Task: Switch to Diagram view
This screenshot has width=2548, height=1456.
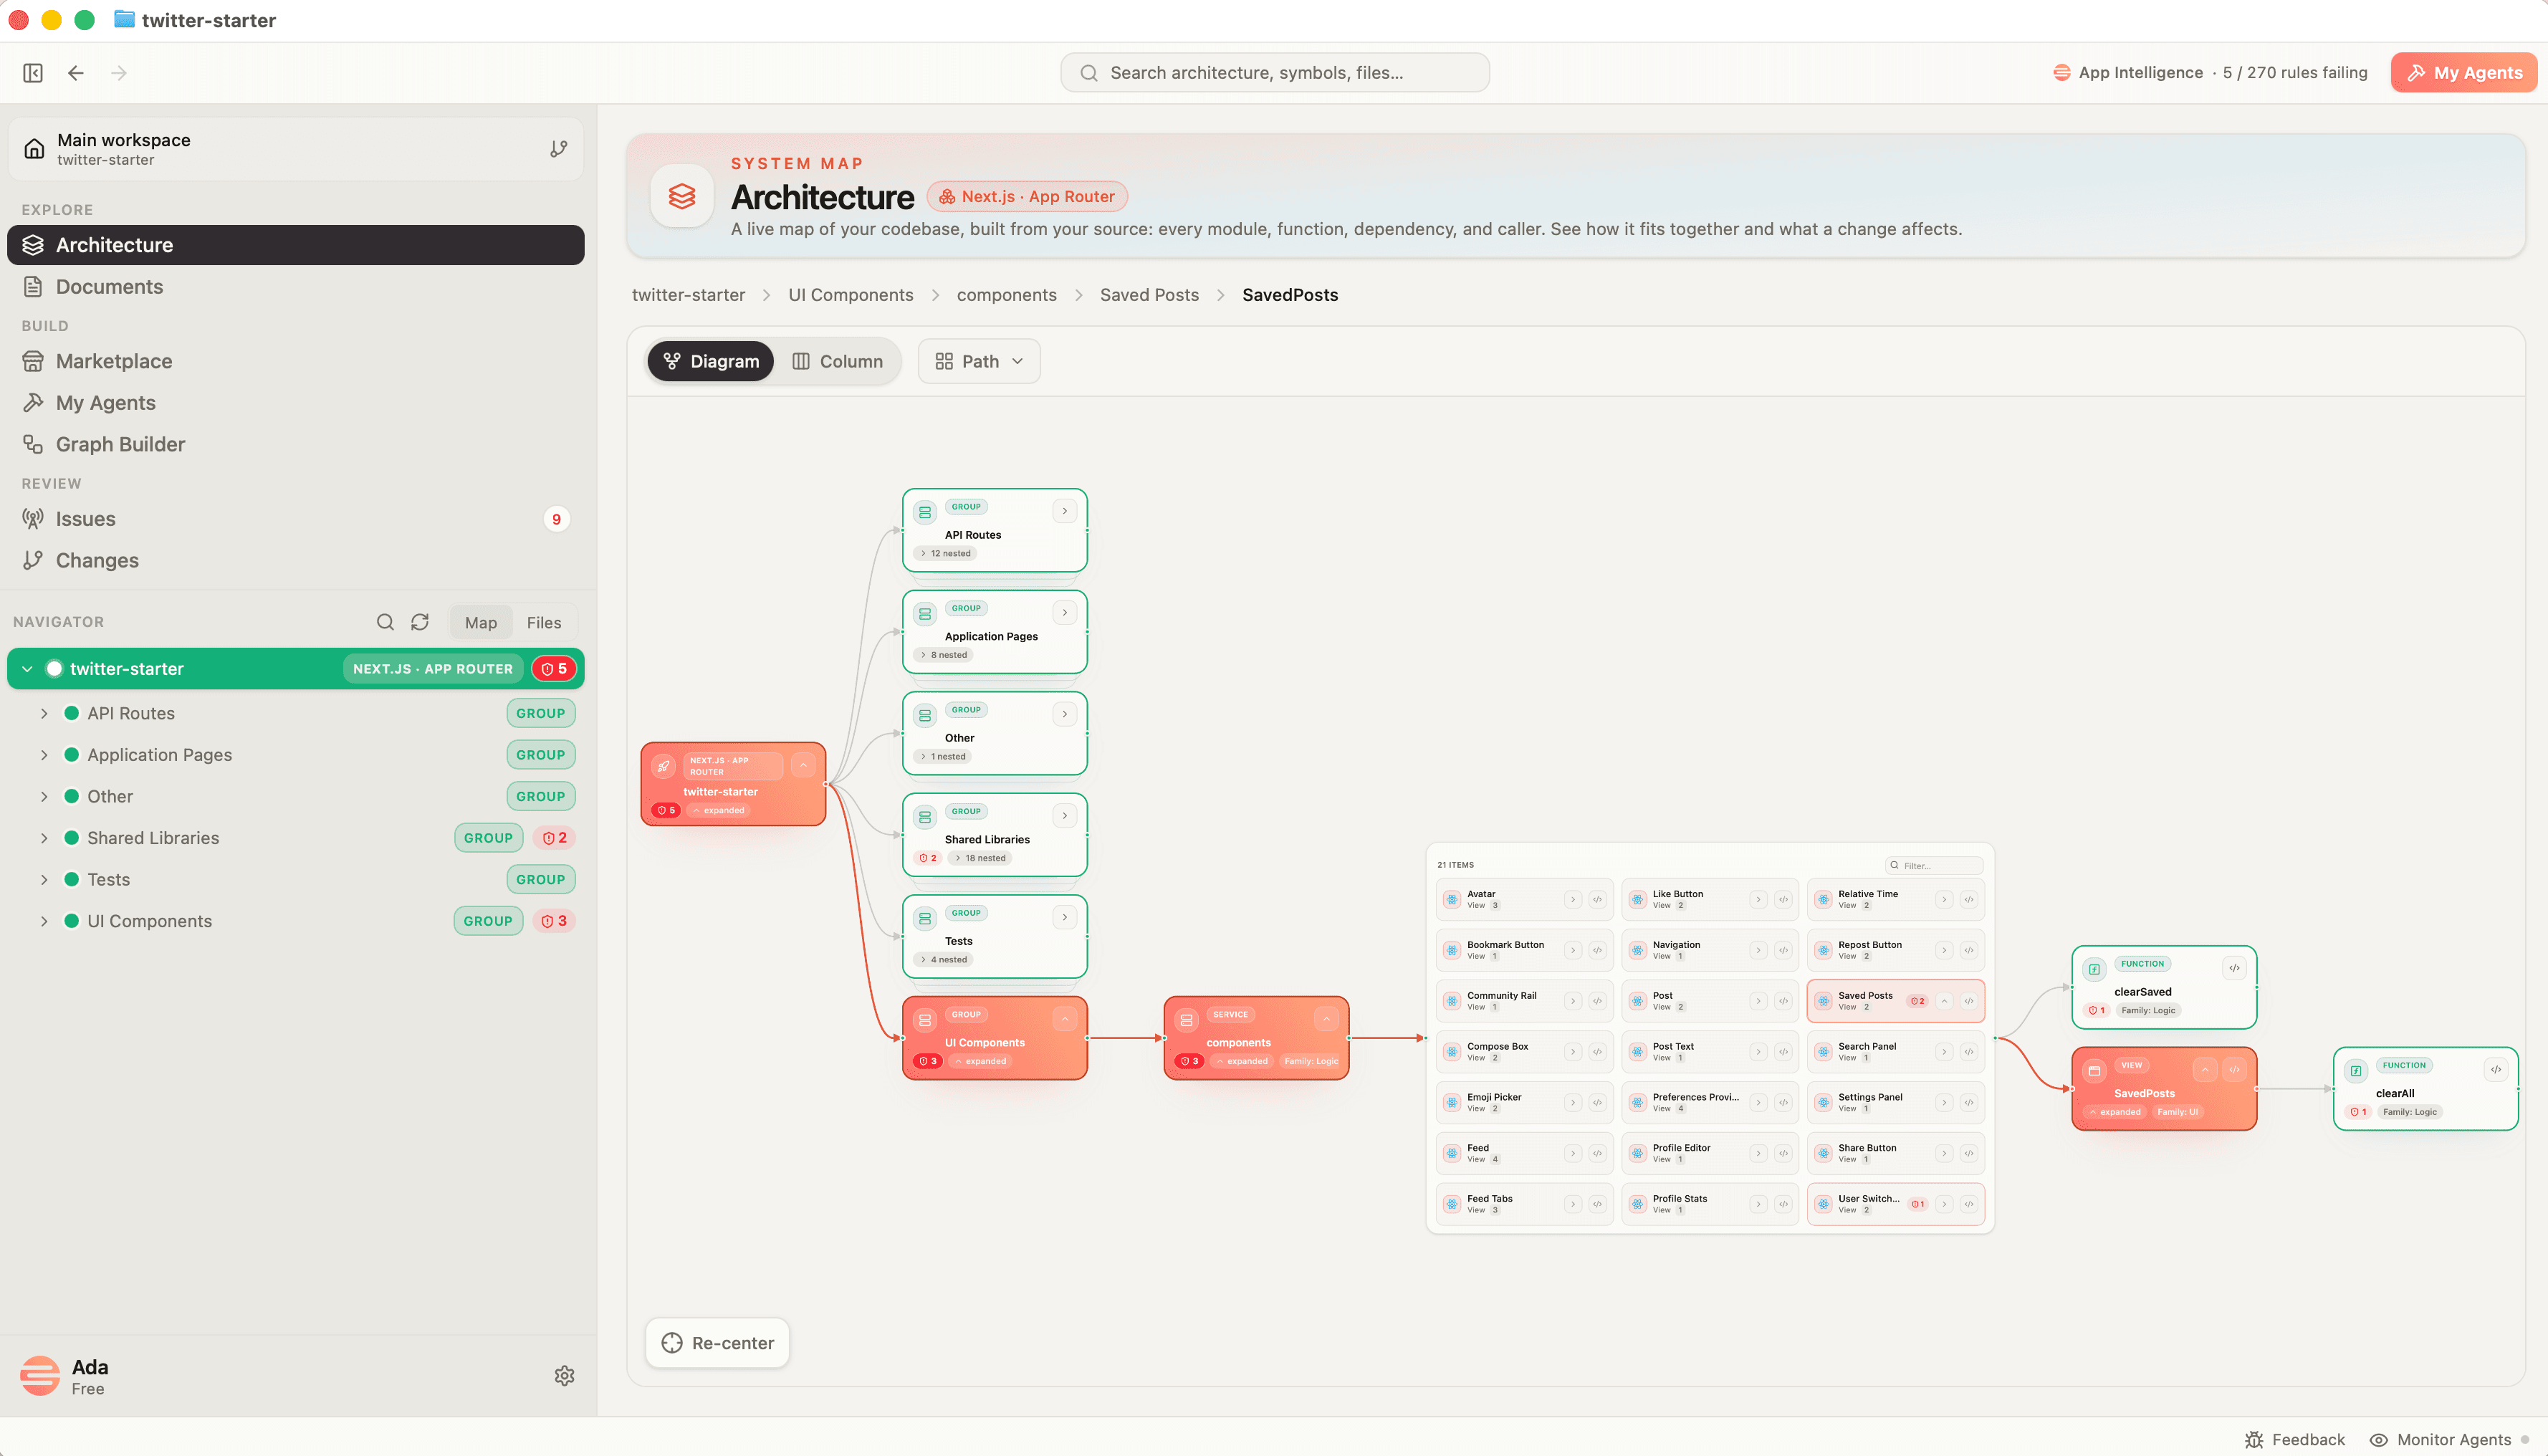Action: (x=711, y=361)
